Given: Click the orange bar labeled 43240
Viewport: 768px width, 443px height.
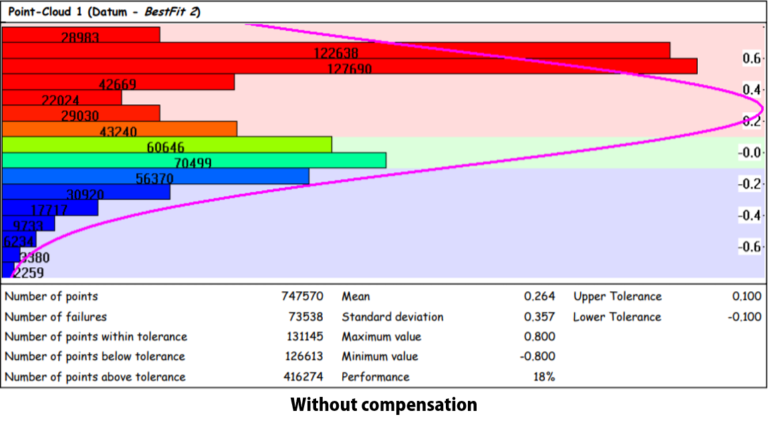Looking at the screenshot, I should point(119,129).
